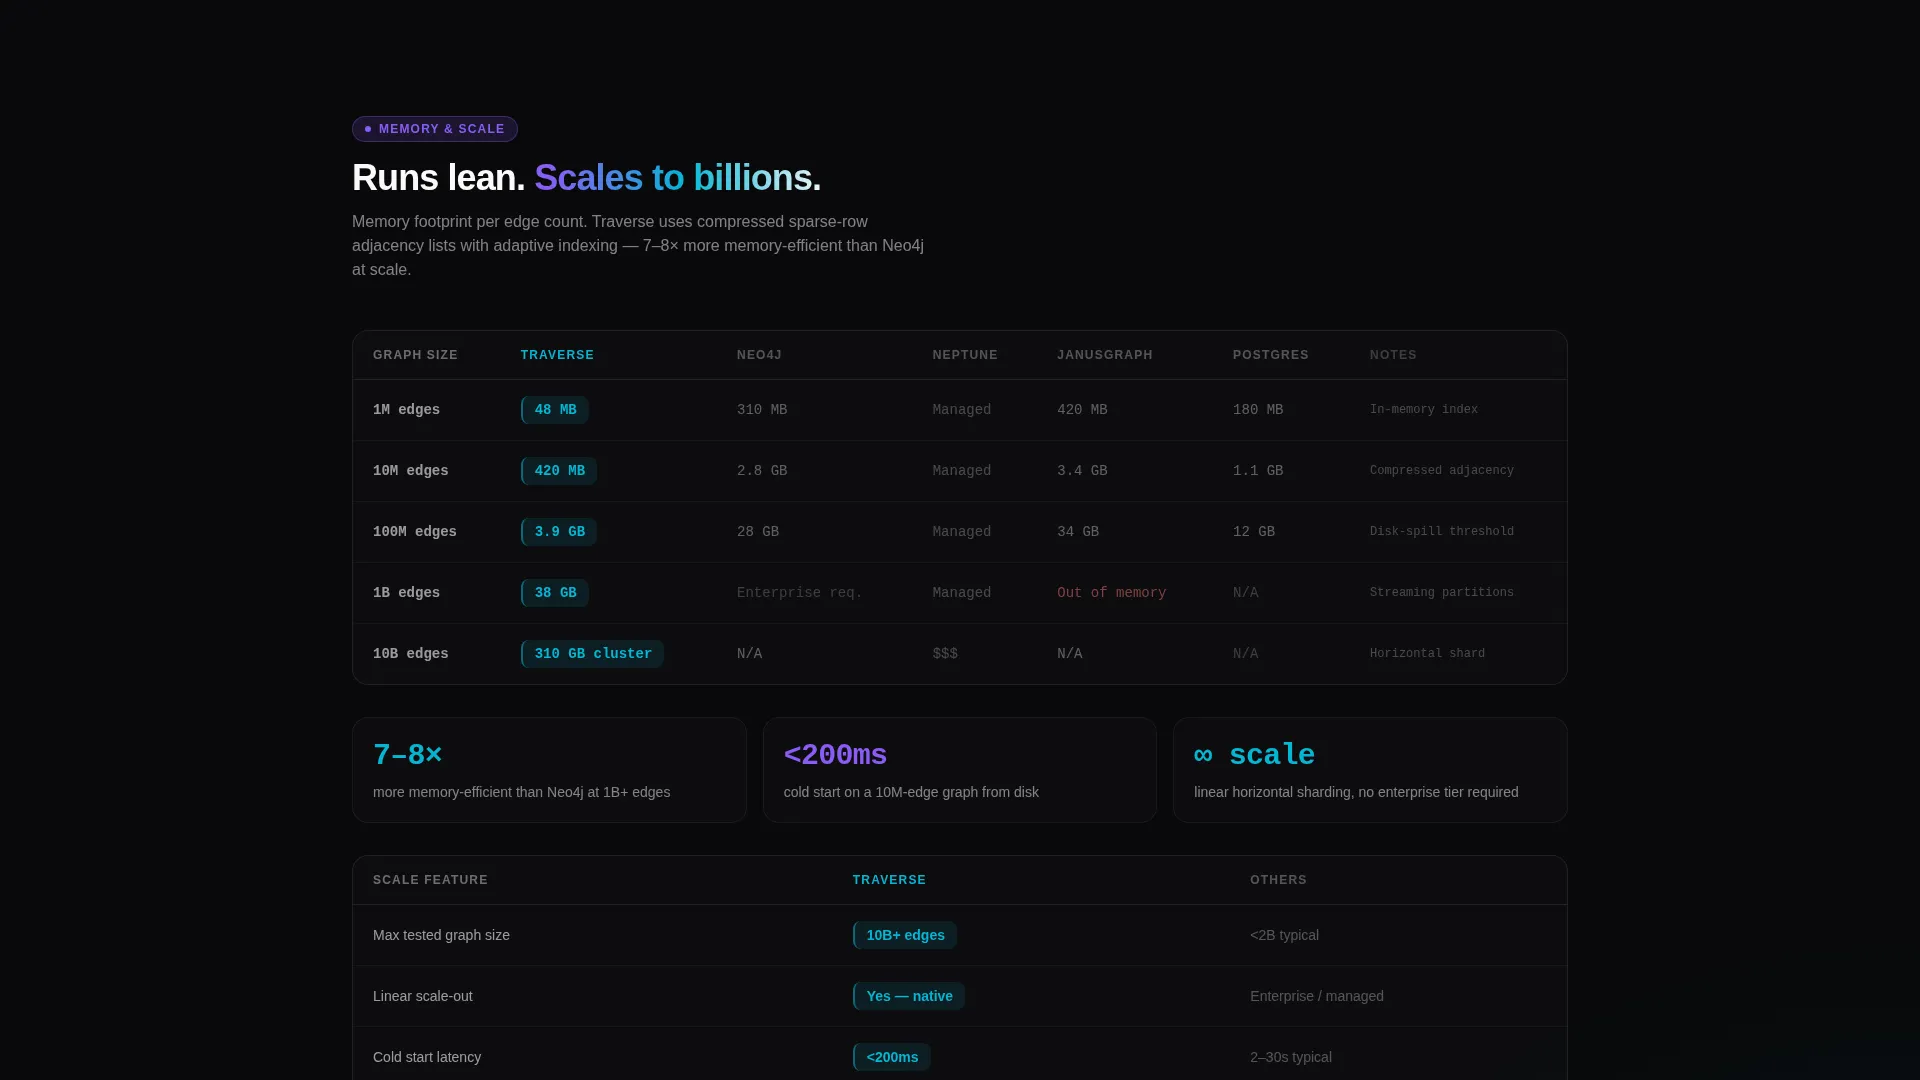Click the '310 MB' Neo4j cell
The width and height of the screenshot is (1920, 1080).
coord(762,410)
